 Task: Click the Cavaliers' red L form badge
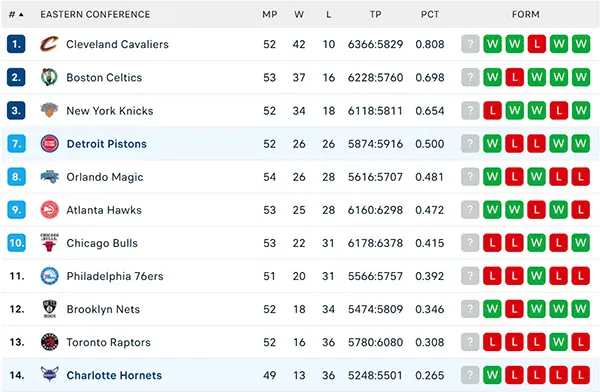pos(536,44)
